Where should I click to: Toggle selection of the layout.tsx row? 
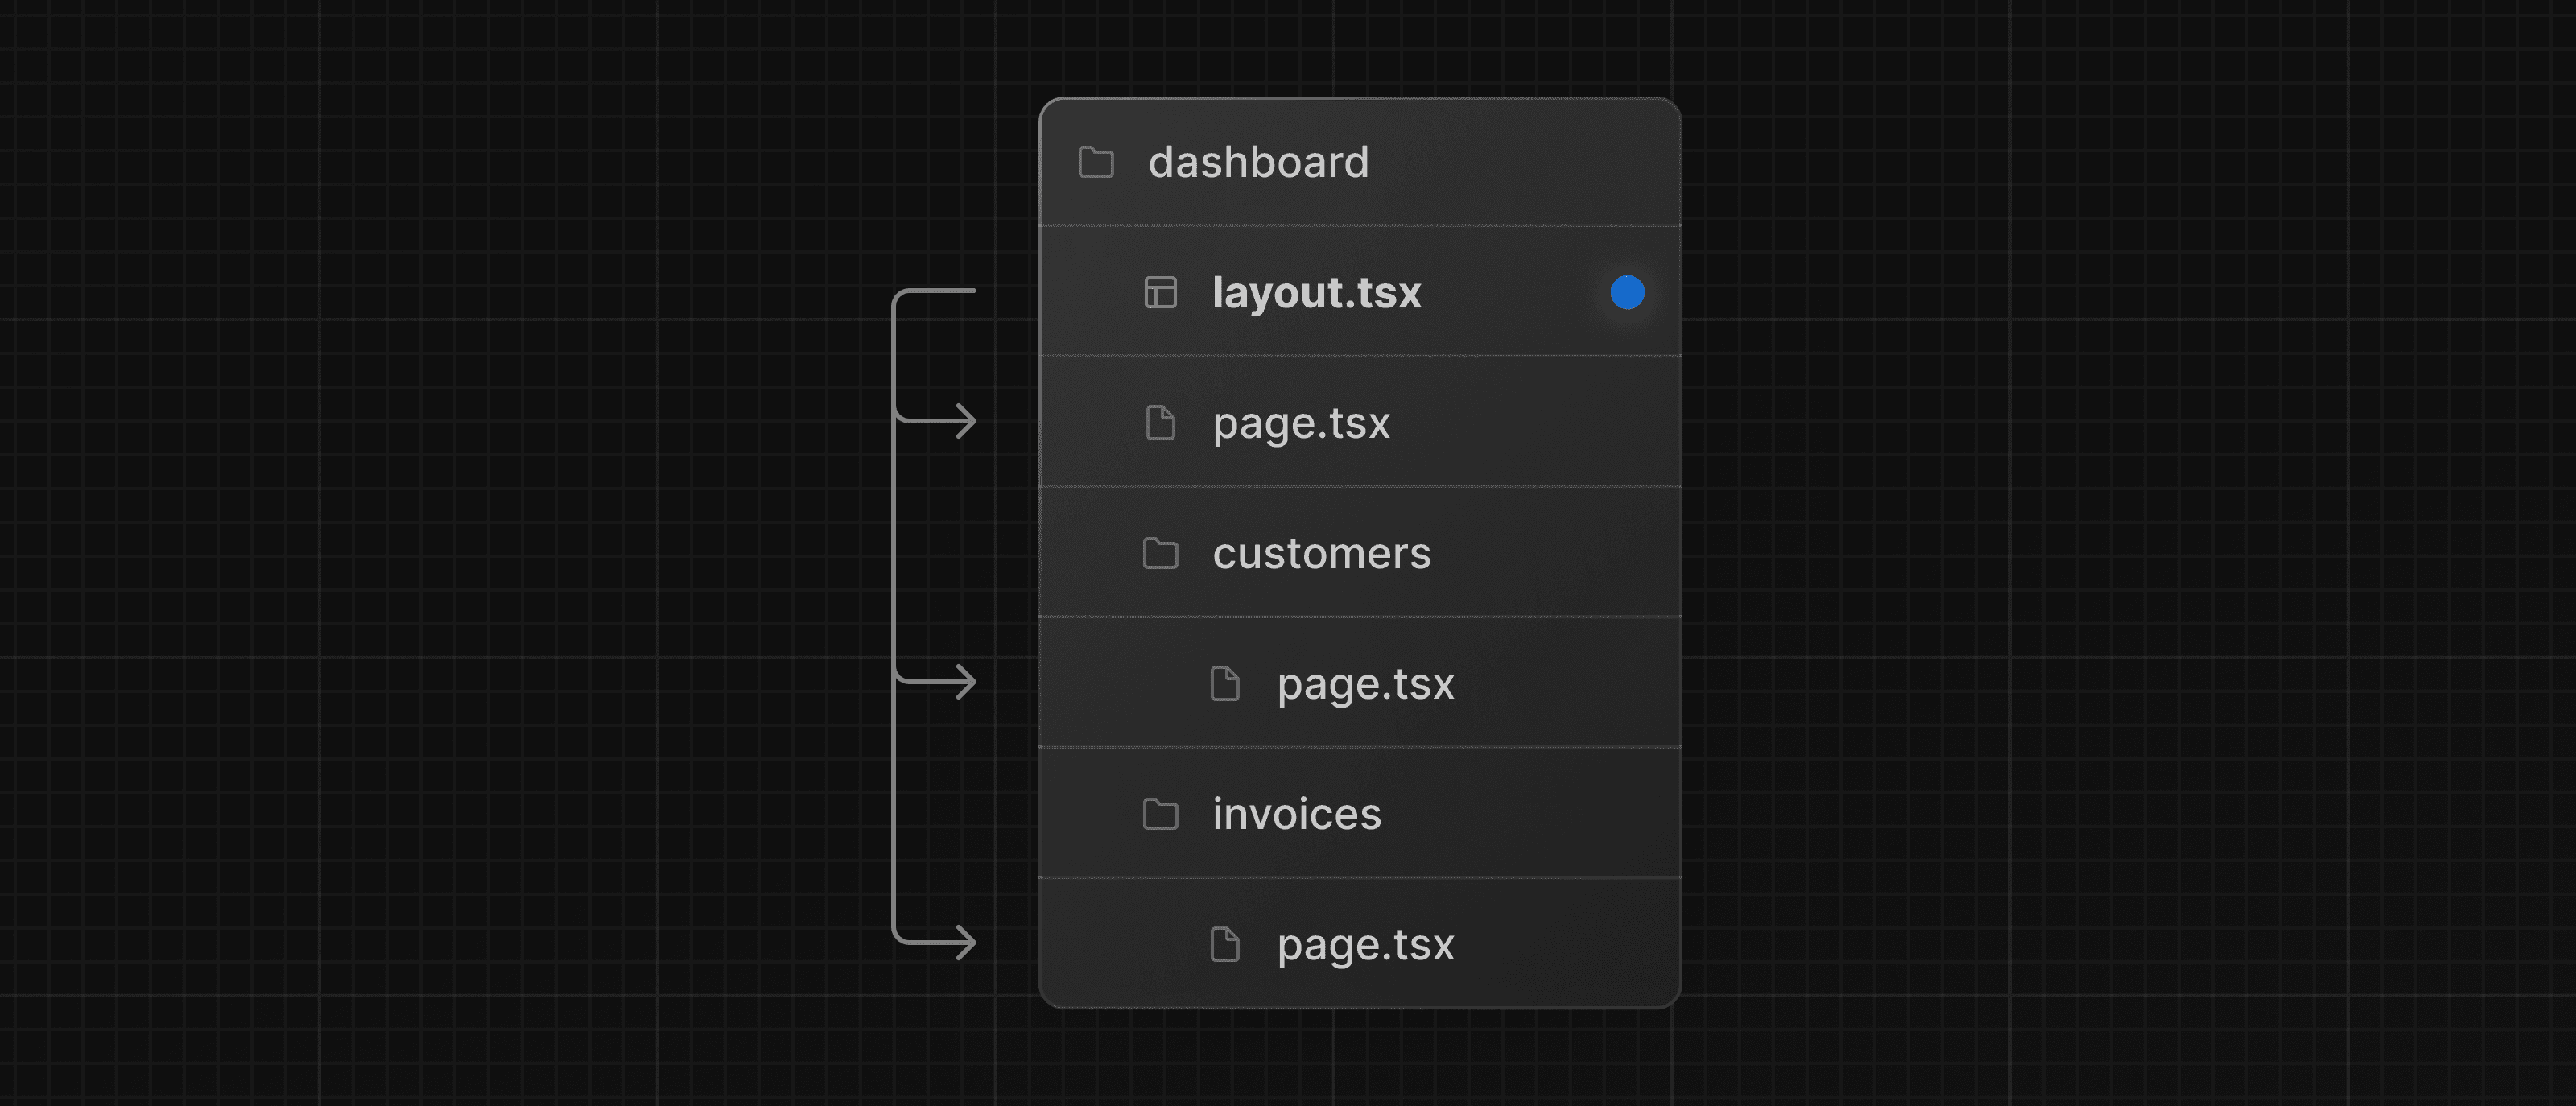(x=1315, y=292)
